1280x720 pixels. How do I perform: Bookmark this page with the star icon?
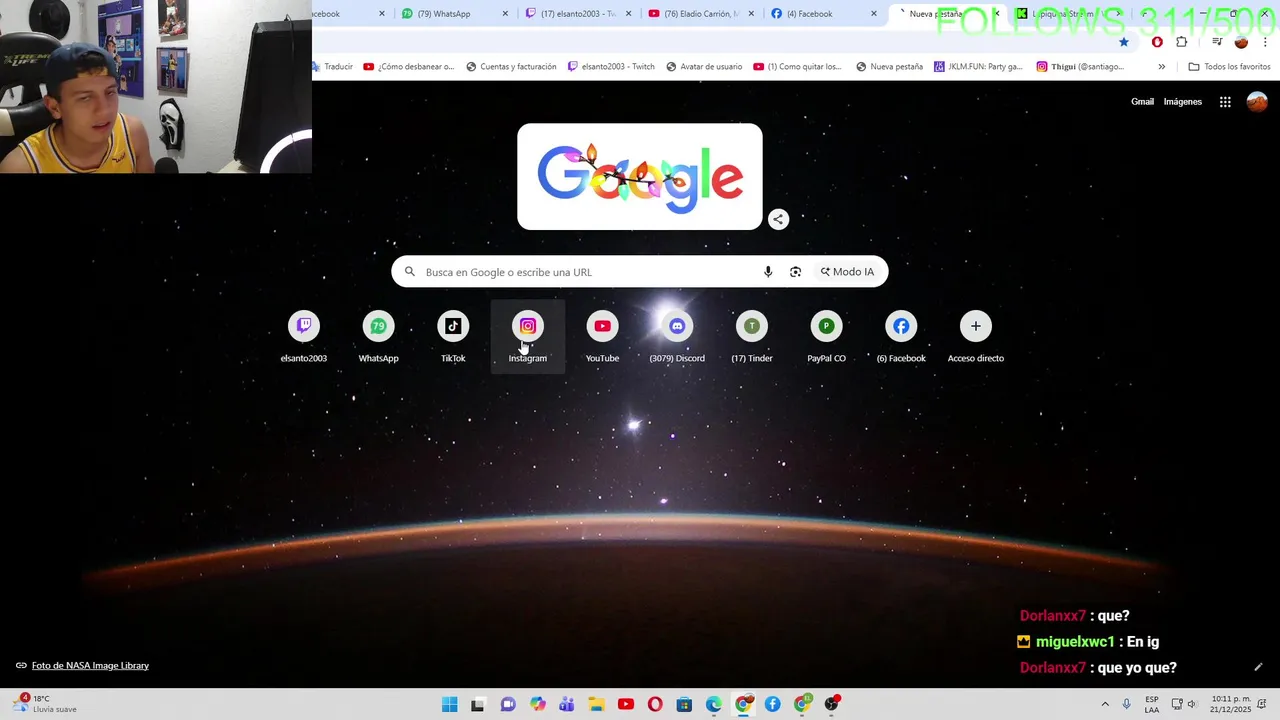1124,42
